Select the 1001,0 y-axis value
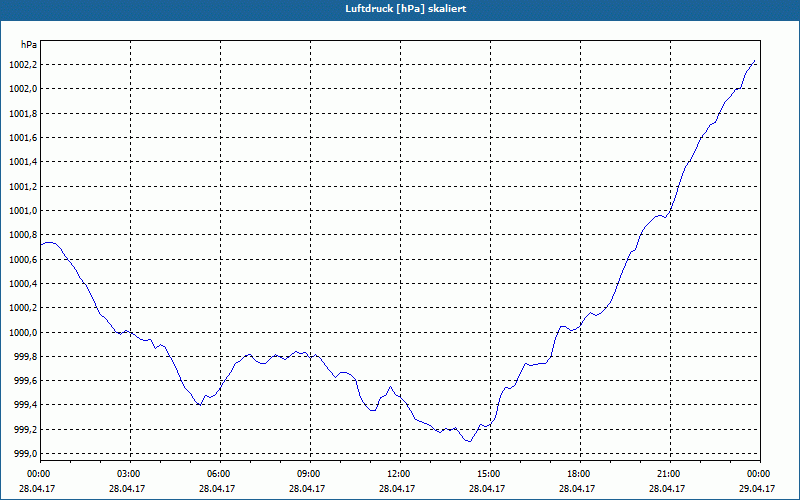 (x=23, y=211)
